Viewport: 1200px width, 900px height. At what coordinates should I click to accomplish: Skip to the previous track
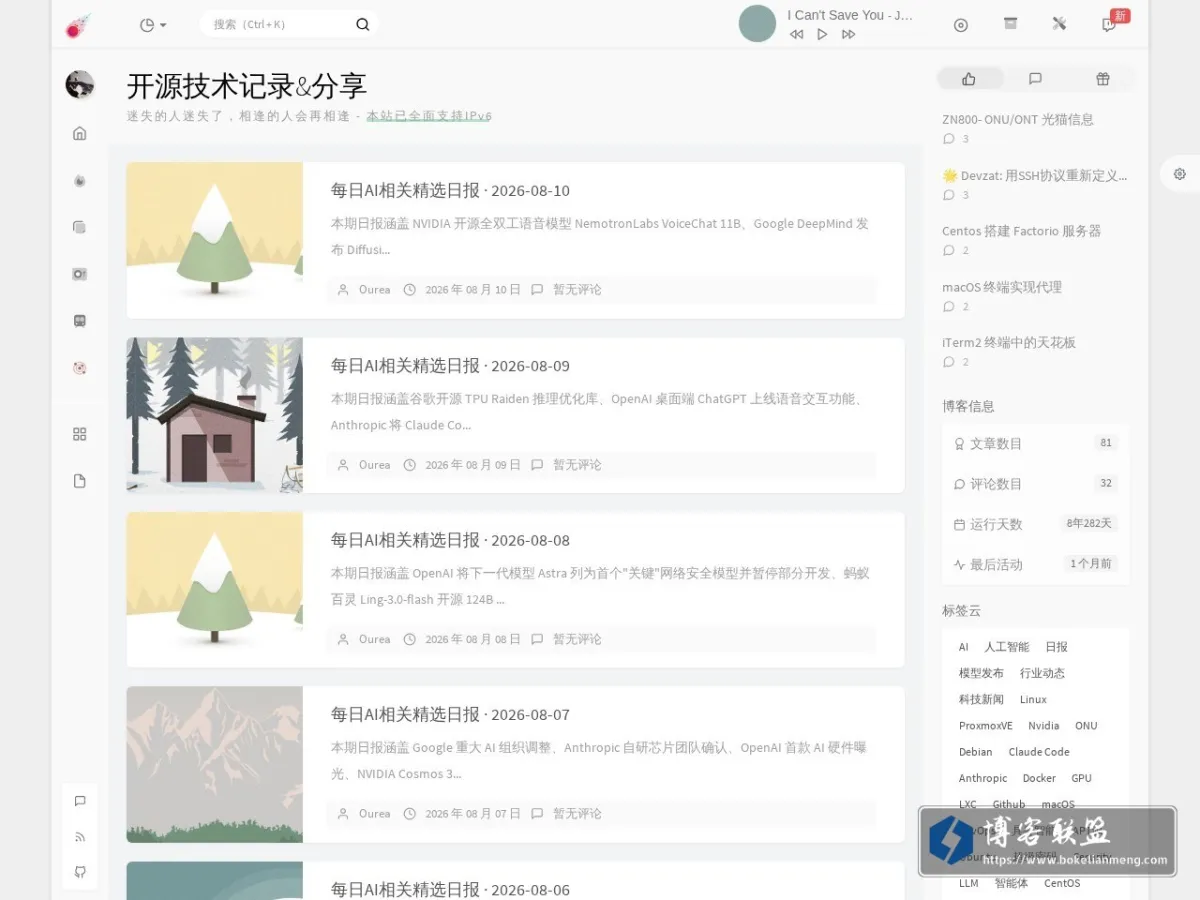(796, 34)
